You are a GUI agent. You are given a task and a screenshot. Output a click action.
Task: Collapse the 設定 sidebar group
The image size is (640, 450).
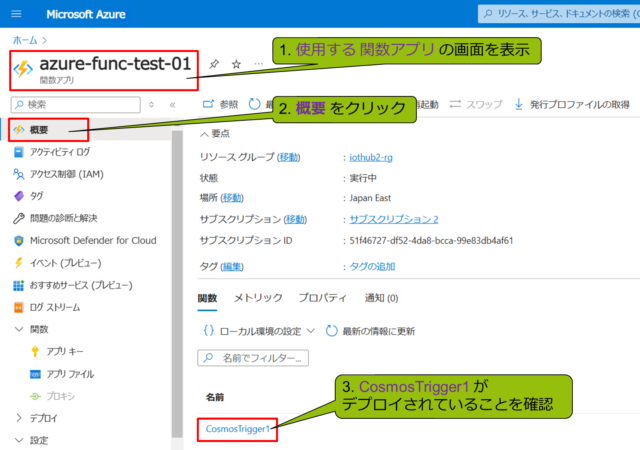(19, 440)
